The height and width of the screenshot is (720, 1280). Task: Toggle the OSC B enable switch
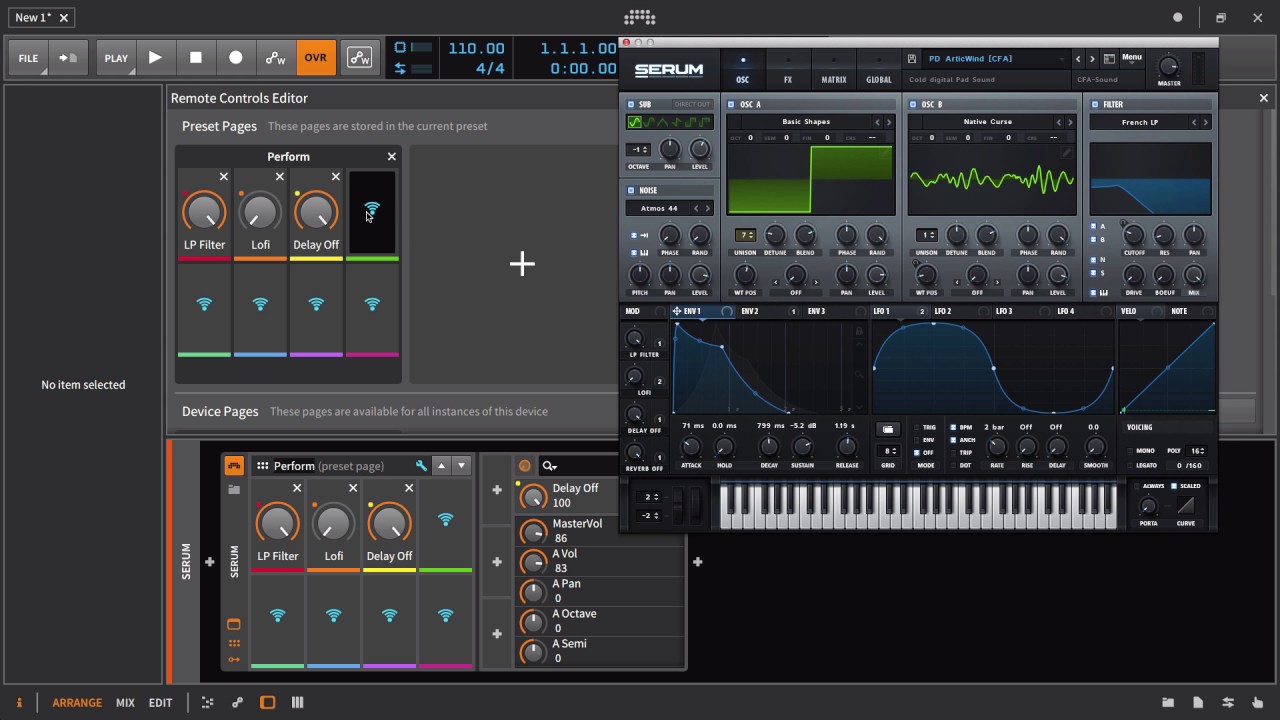tap(913, 104)
